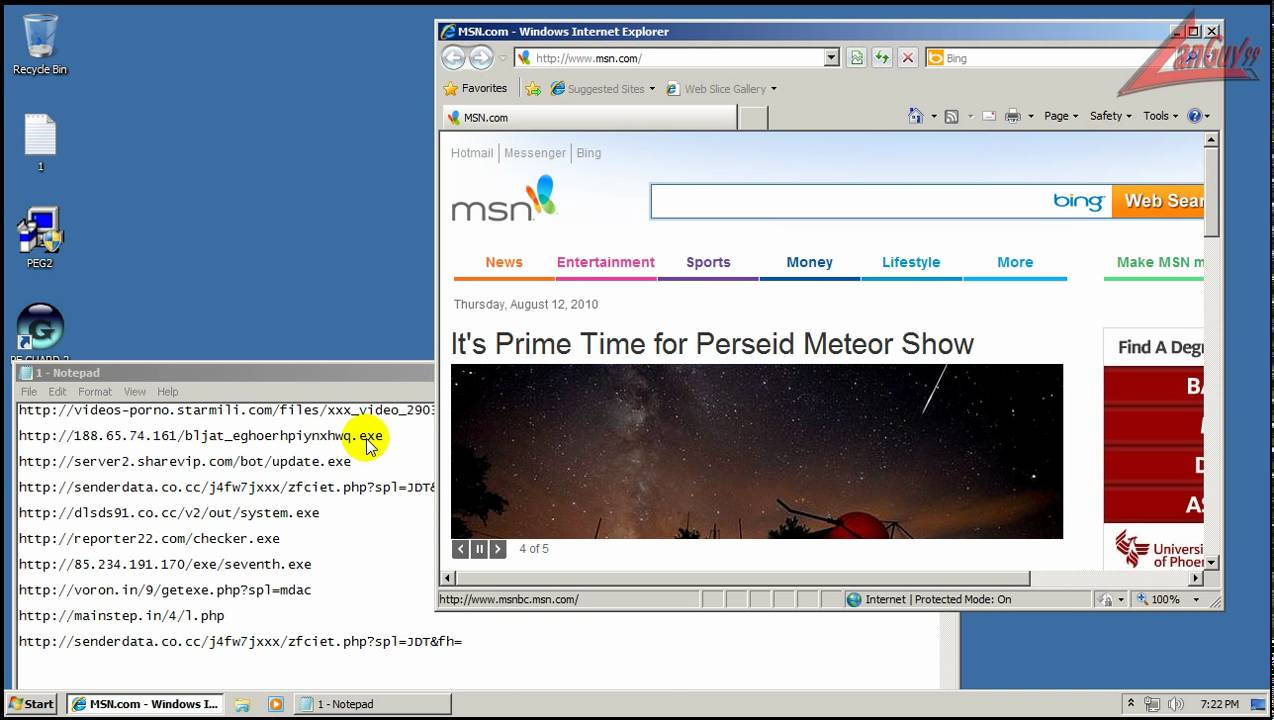Click the RSS feeds icon in command bar

coord(952,116)
